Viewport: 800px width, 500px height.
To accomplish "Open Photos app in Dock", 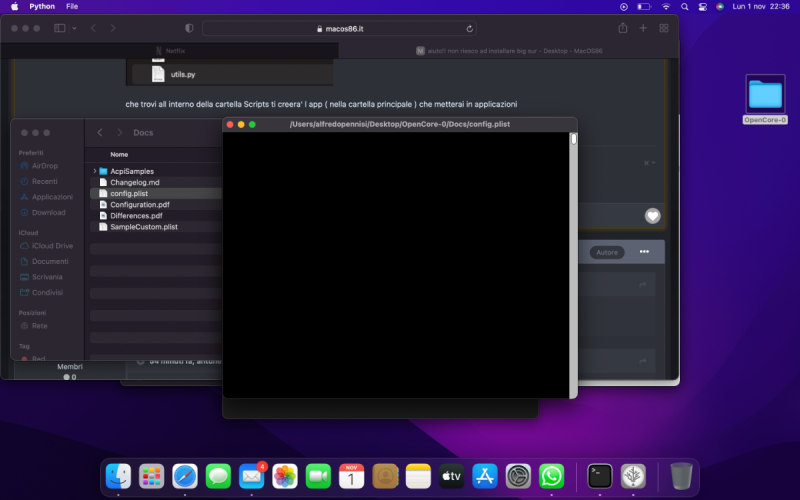I will 285,476.
